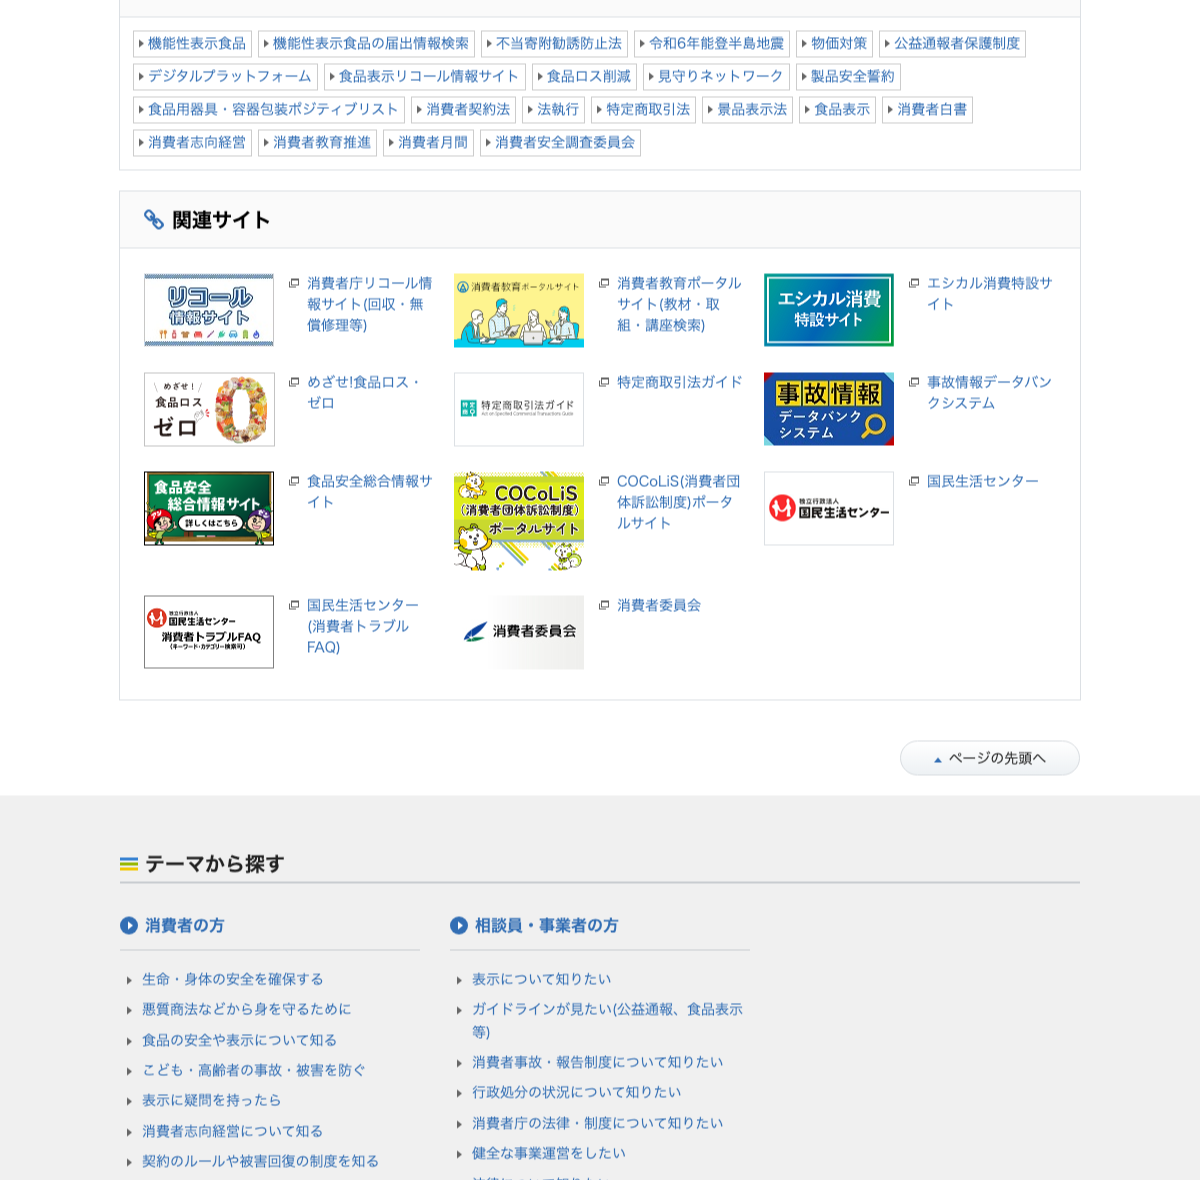Click the 国民生活センター text link
Image resolution: width=1200 pixels, height=1180 pixels.
pos(983,481)
